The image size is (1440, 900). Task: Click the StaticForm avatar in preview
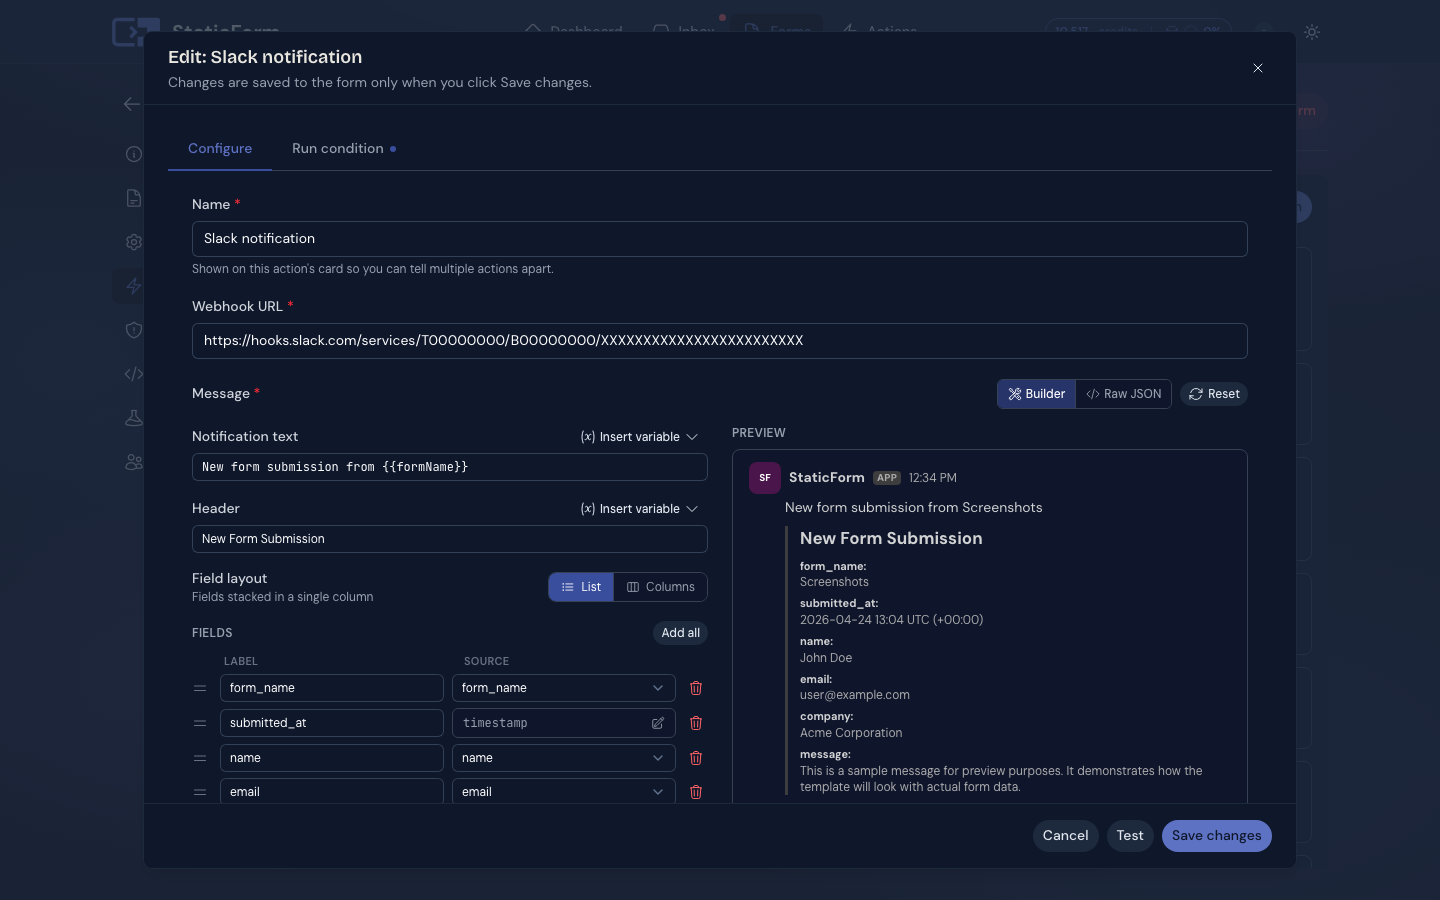765,478
